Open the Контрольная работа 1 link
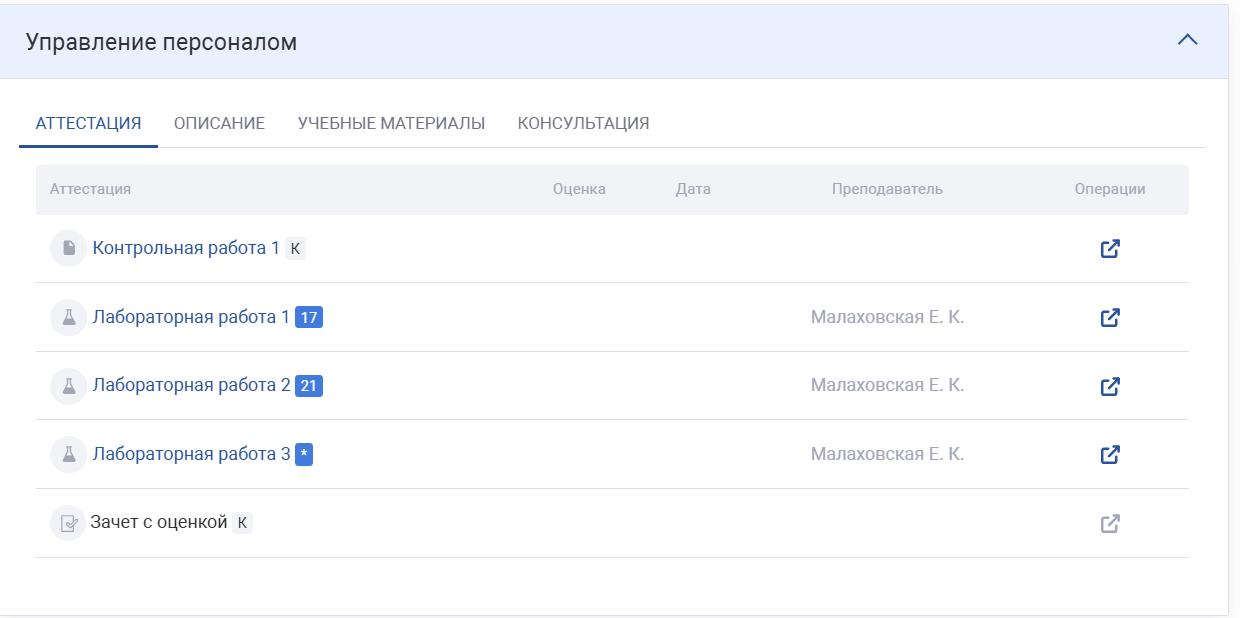The height and width of the screenshot is (618, 1240). point(186,248)
